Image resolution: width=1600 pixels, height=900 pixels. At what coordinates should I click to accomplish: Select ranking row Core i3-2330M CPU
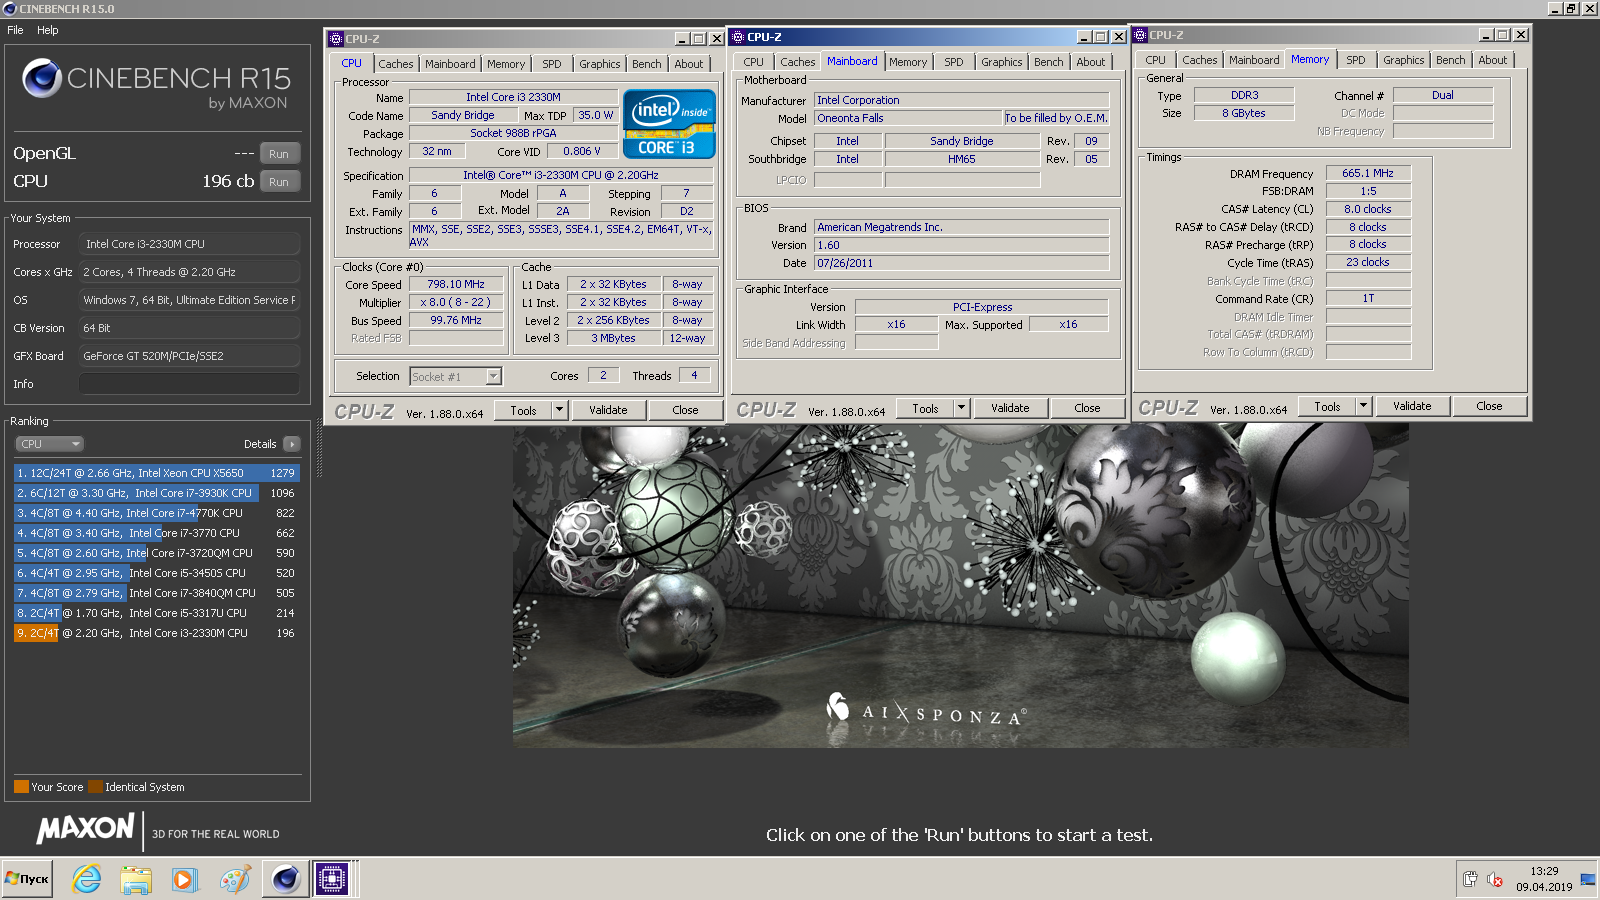(x=156, y=633)
